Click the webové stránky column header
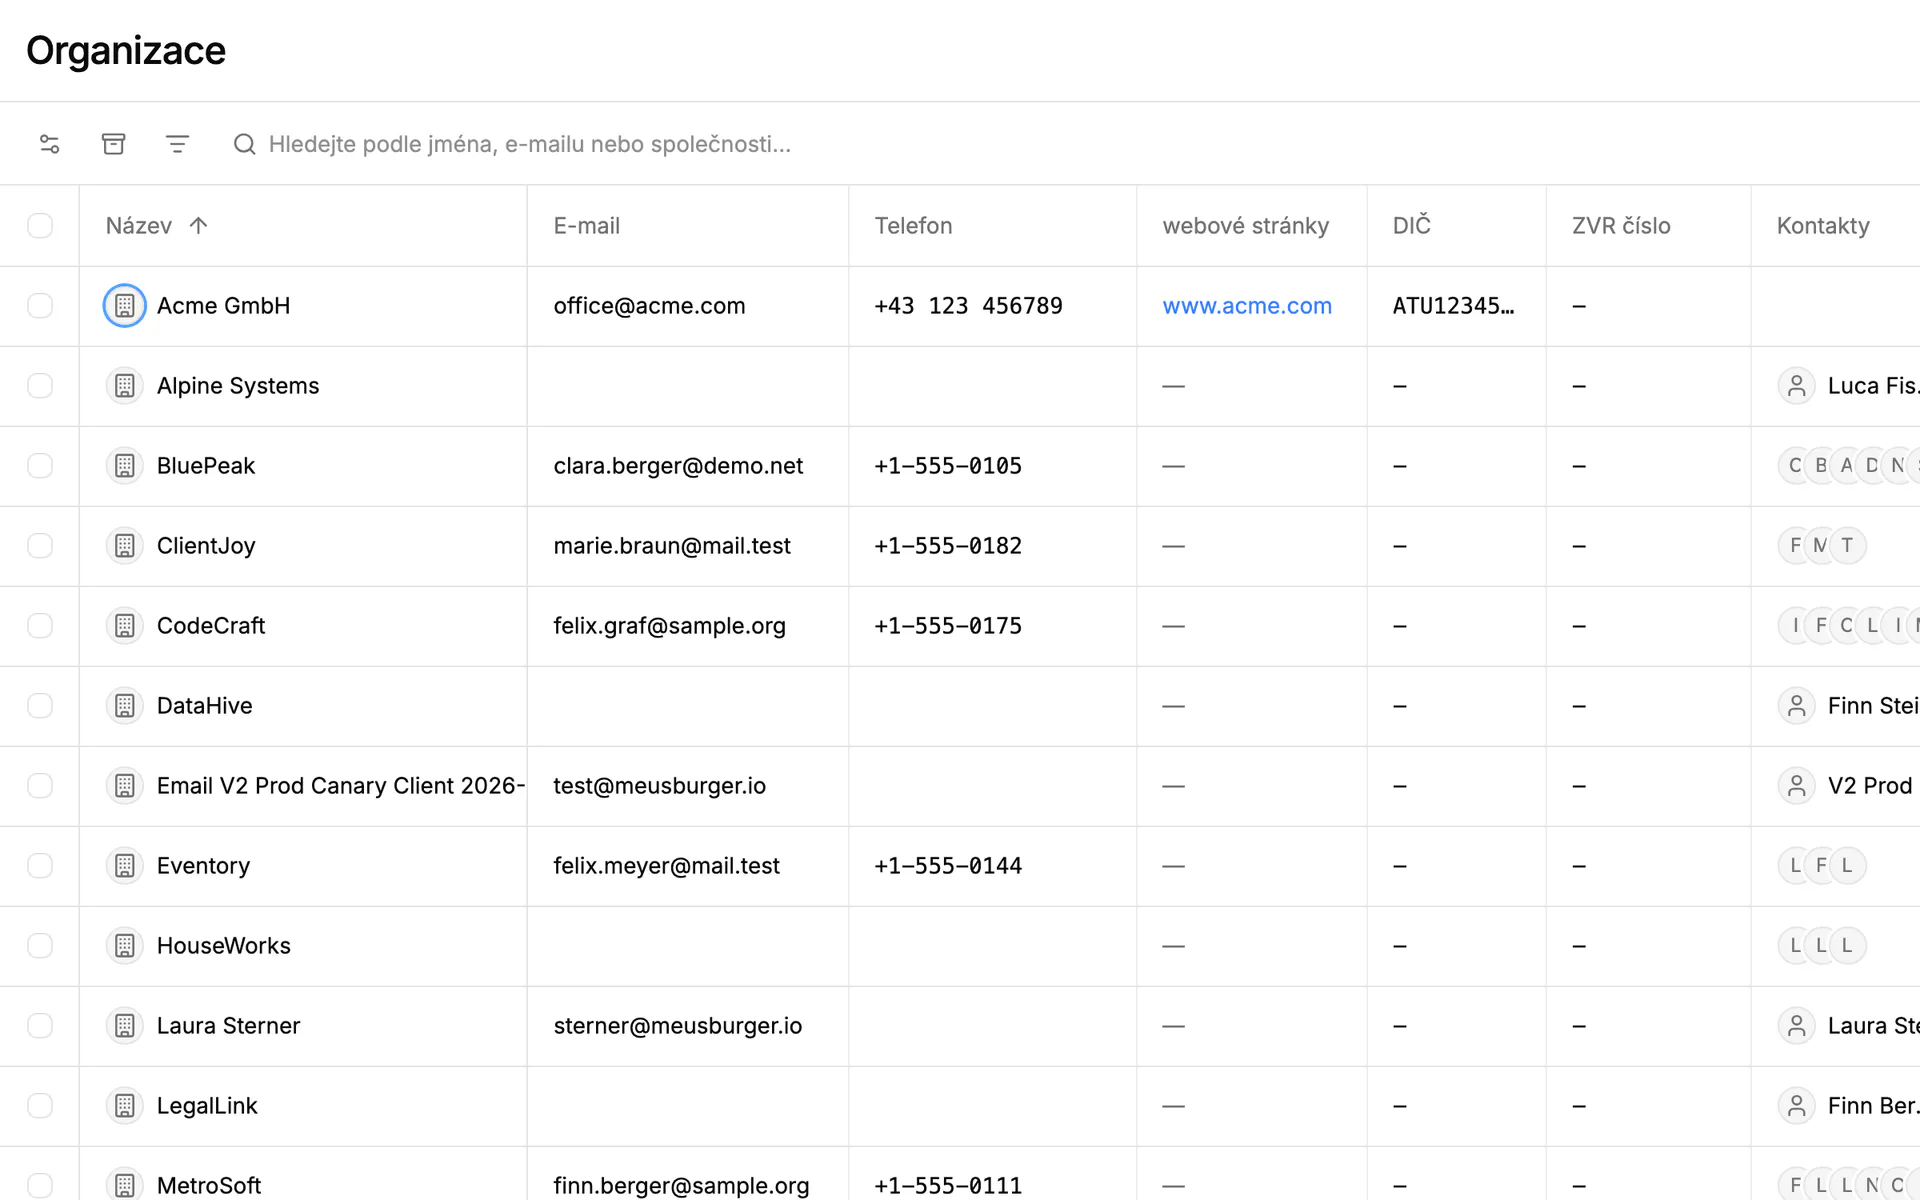 pyautogui.click(x=1246, y=226)
